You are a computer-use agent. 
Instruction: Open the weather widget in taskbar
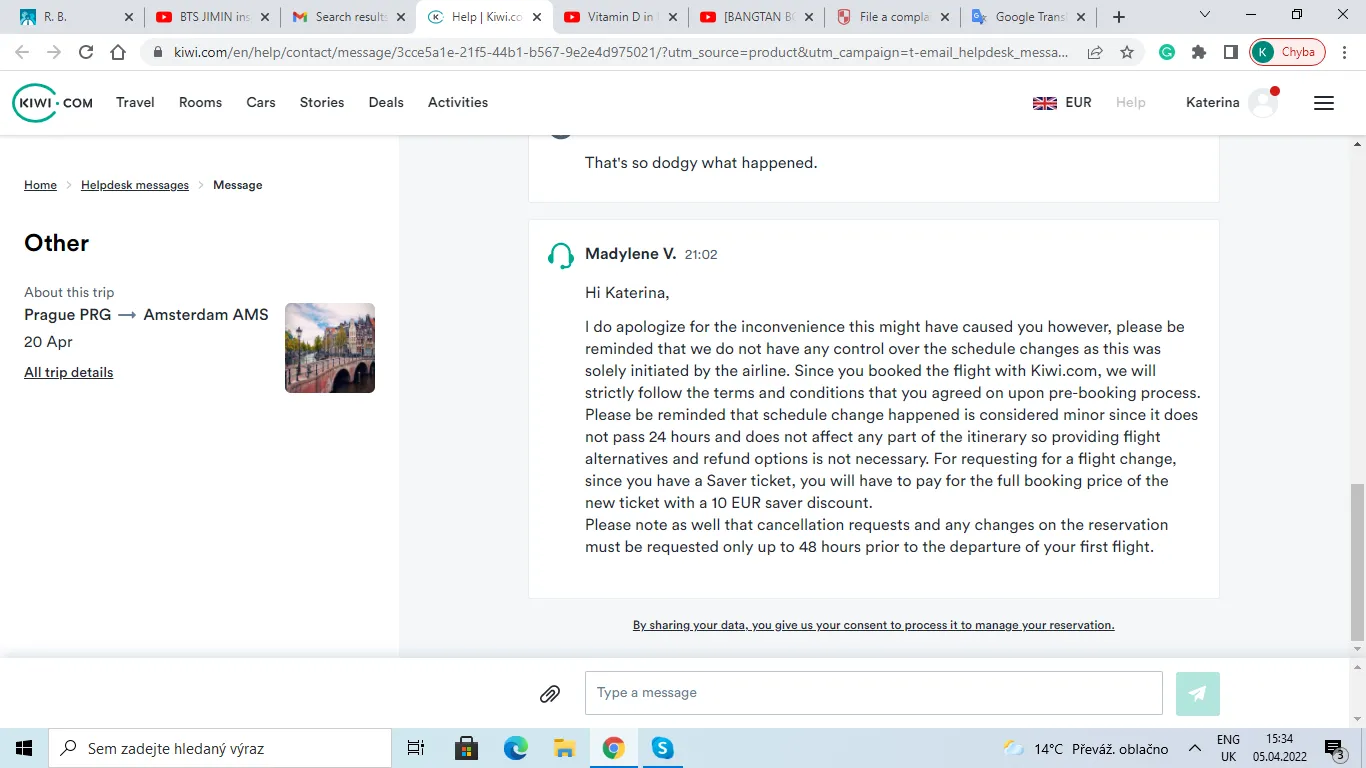tap(1085, 749)
